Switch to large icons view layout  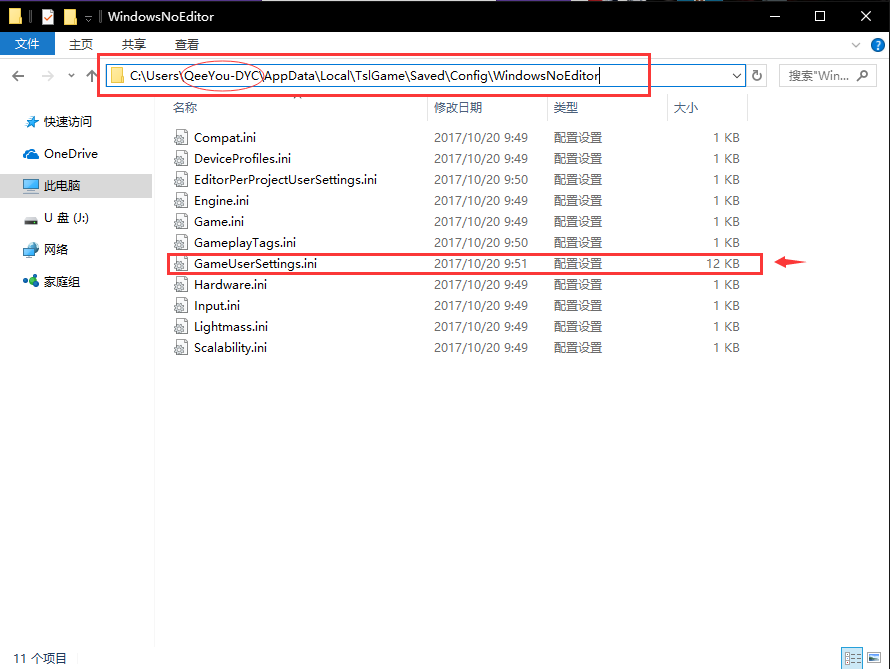874,658
